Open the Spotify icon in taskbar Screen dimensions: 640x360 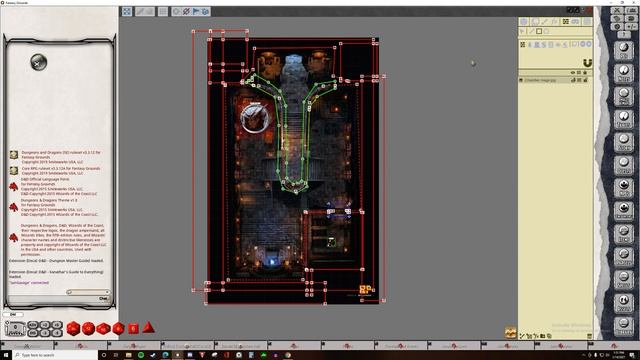pyautogui.click(x=141, y=355)
